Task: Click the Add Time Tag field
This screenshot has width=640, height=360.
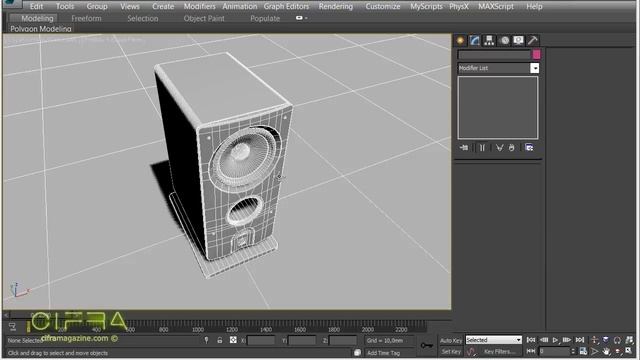Action: [389, 353]
